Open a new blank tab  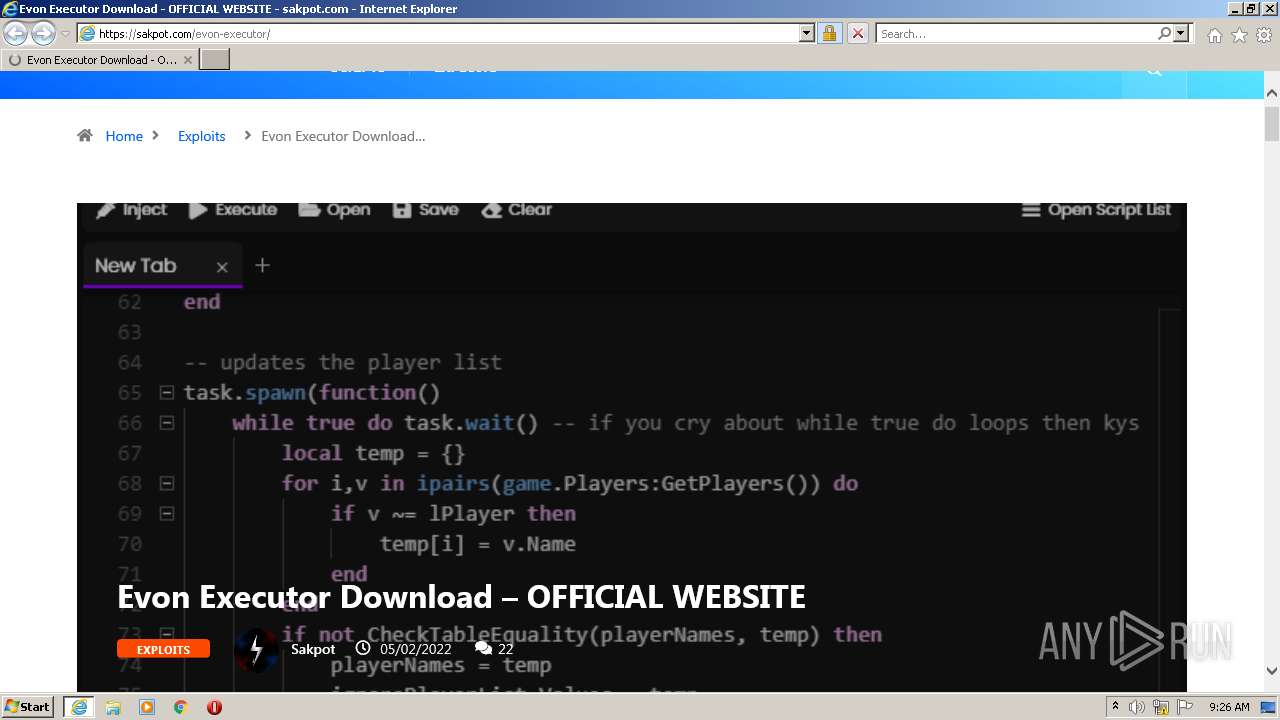tap(215, 60)
